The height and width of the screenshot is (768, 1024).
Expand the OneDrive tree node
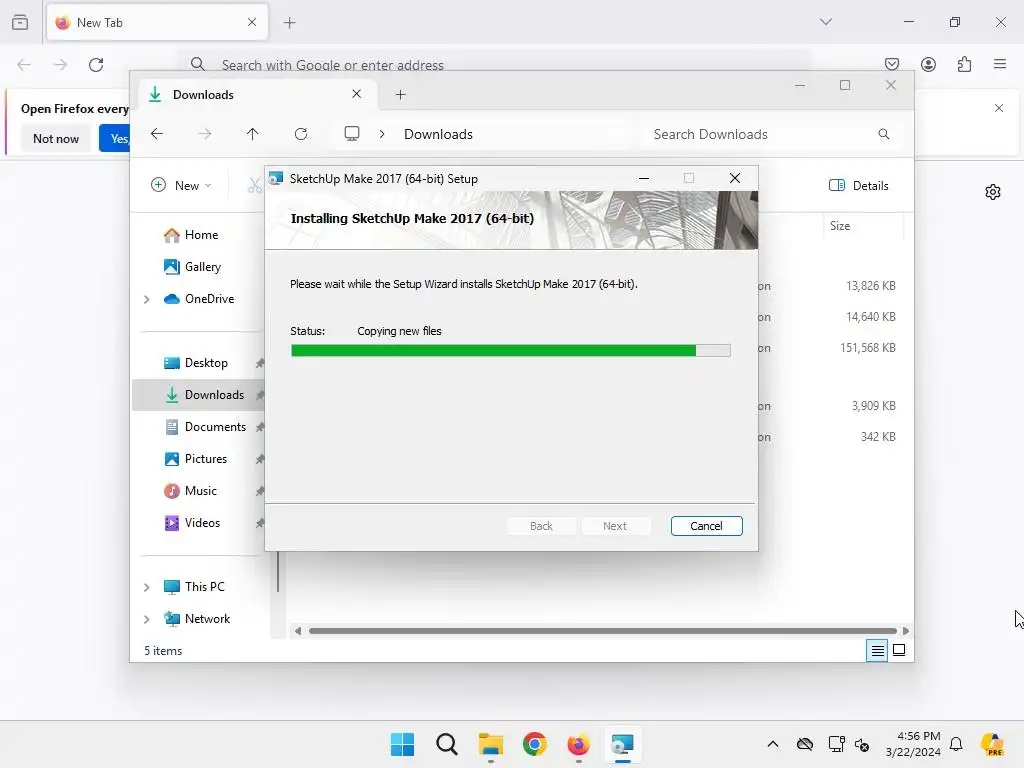147,299
